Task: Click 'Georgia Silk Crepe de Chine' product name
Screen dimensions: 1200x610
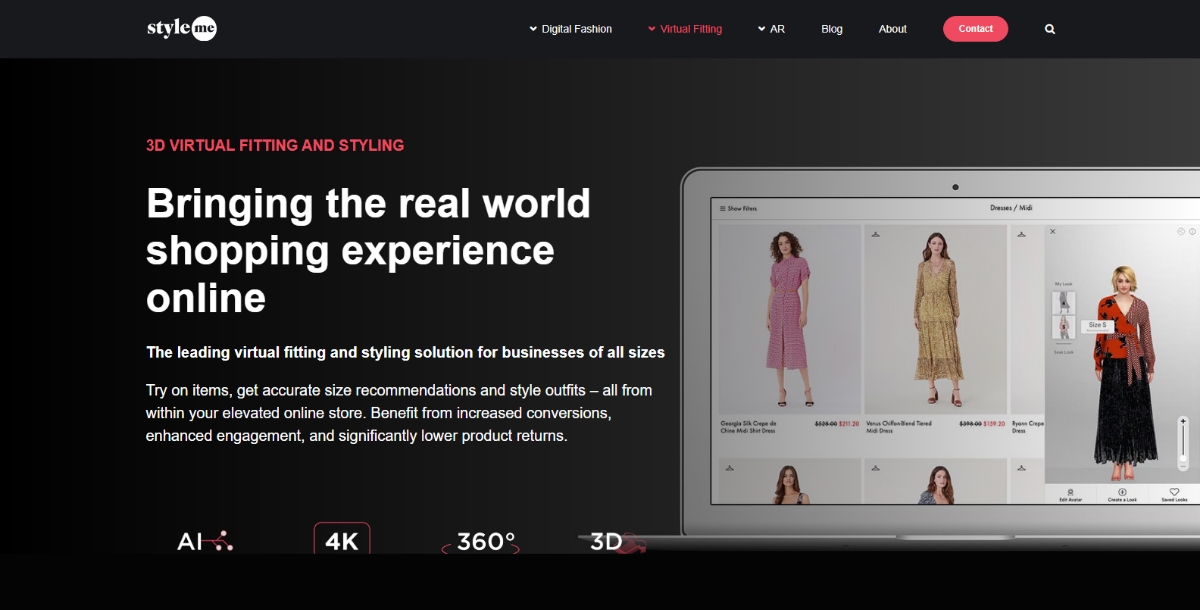Action: (748, 427)
